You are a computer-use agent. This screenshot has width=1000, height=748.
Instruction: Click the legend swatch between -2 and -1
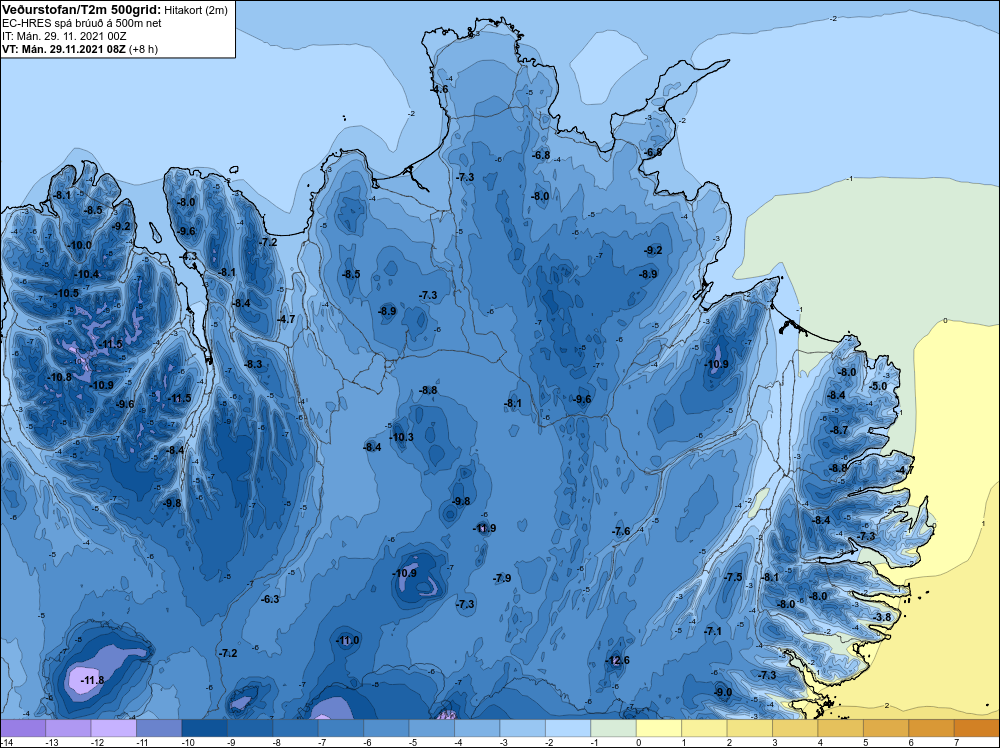coord(568,728)
